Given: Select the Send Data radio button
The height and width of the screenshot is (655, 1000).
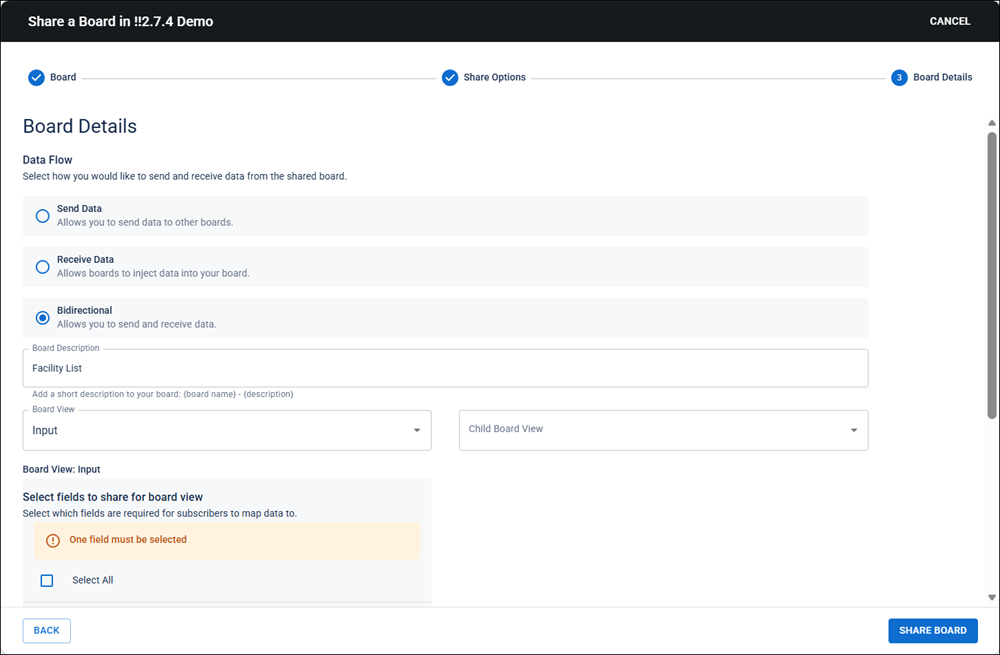Looking at the screenshot, I should [43, 216].
